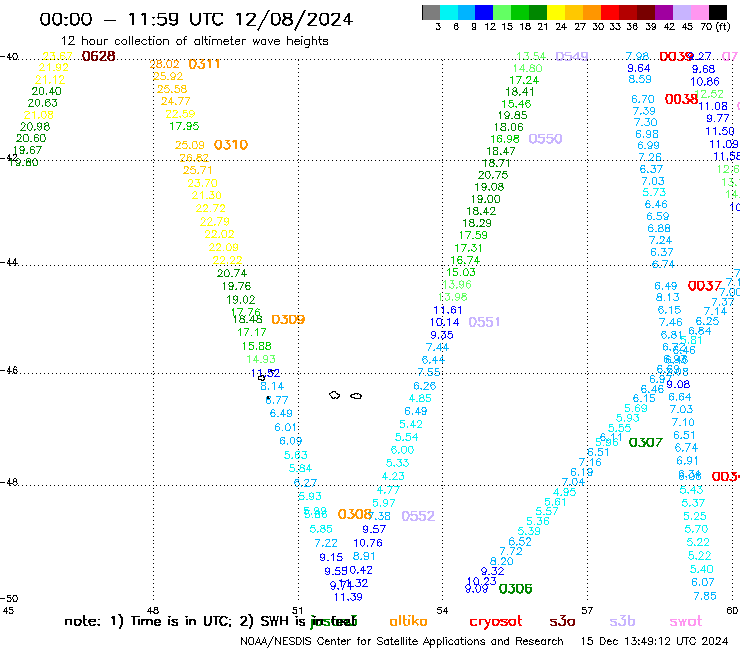Select the -46 latitude axis label

[9, 370]
